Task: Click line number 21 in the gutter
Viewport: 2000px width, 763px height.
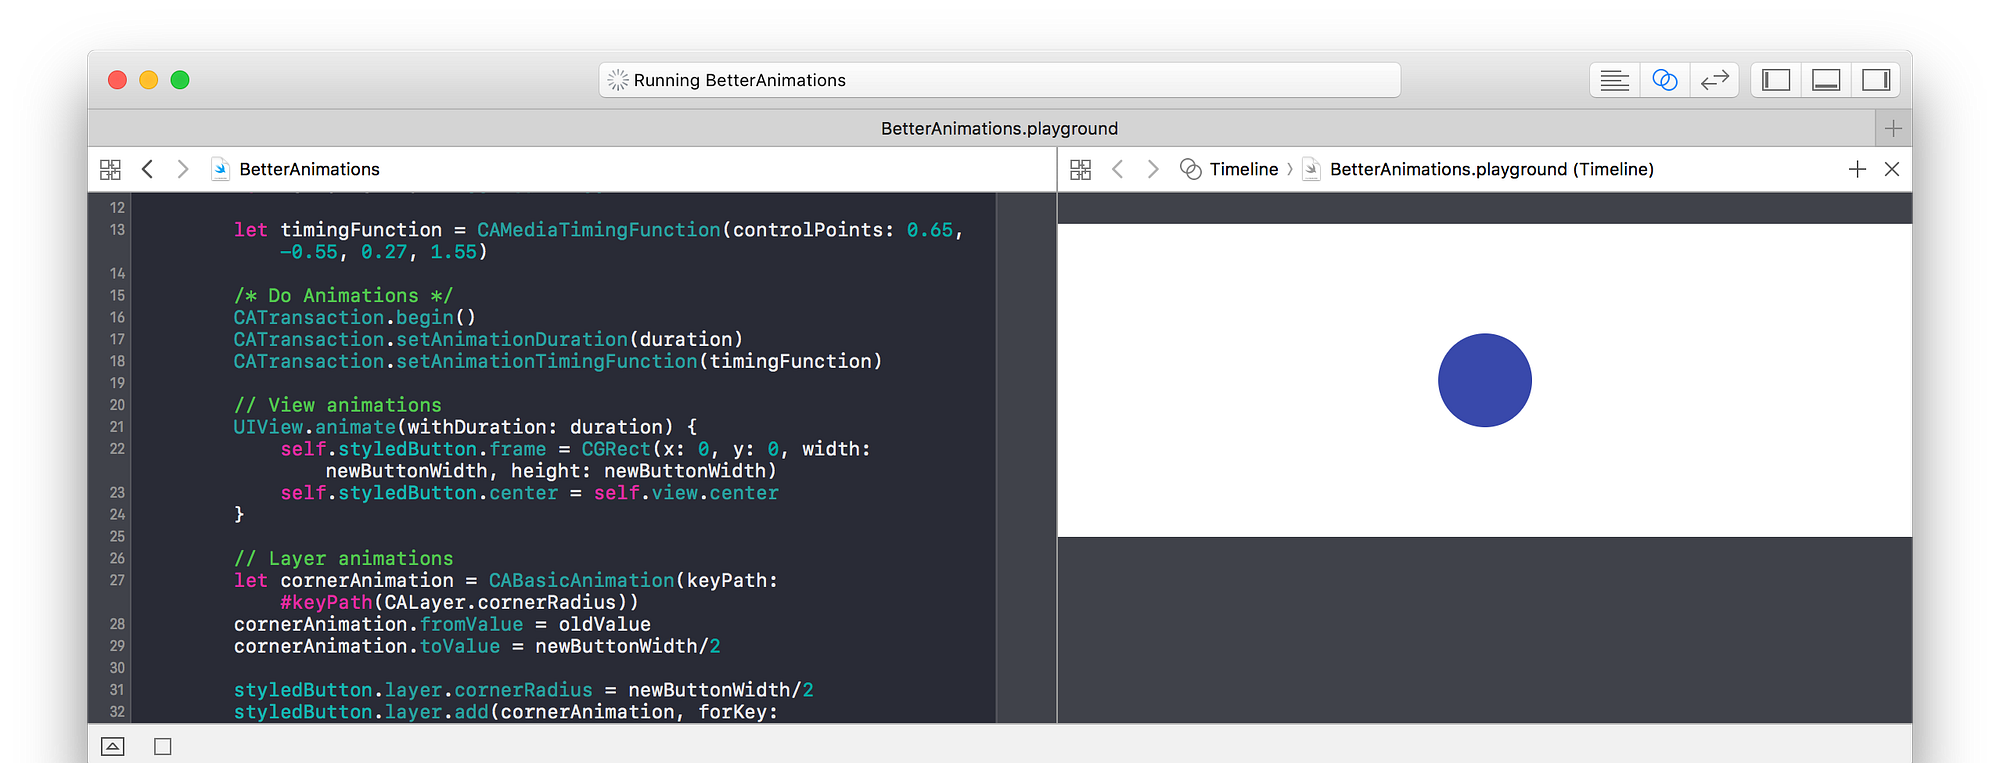Action: tap(117, 427)
